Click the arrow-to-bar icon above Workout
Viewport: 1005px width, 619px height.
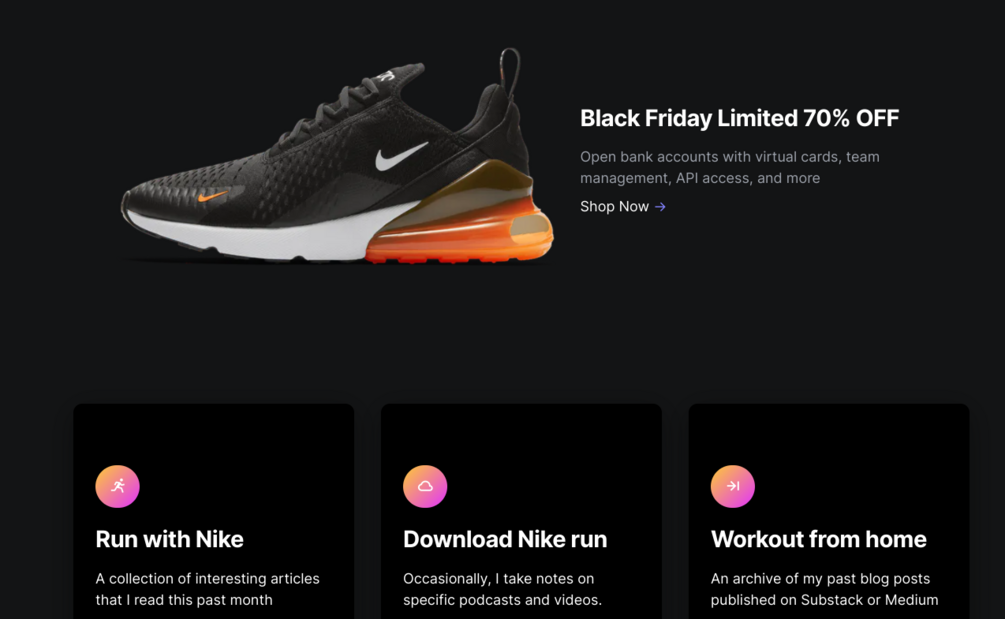(x=733, y=486)
